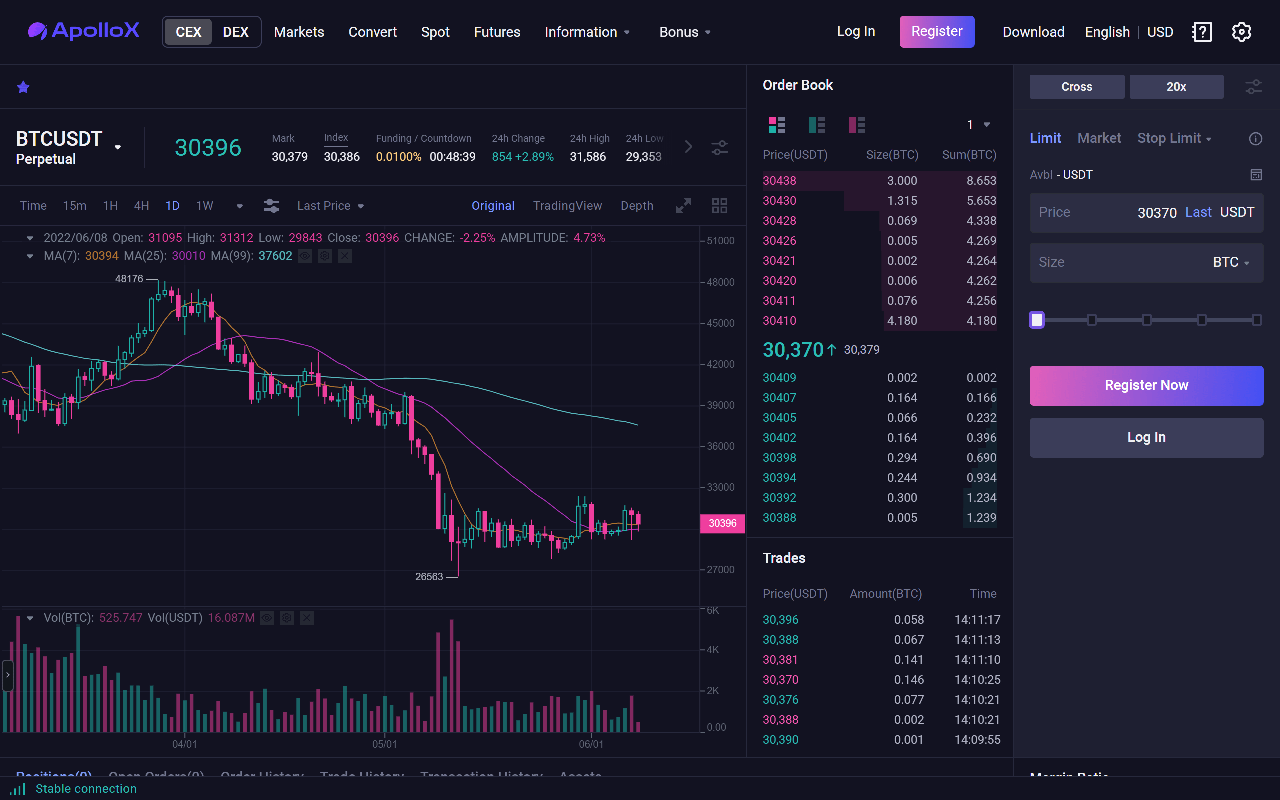Image resolution: width=1280 pixels, height=800 pixels.
Task: Remove the MA indicator with X icon
Action: [345, 256]
